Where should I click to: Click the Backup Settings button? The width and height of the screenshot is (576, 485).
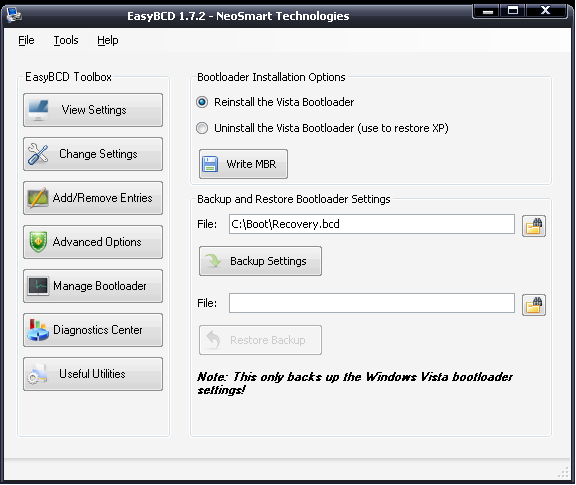[260, 261]
